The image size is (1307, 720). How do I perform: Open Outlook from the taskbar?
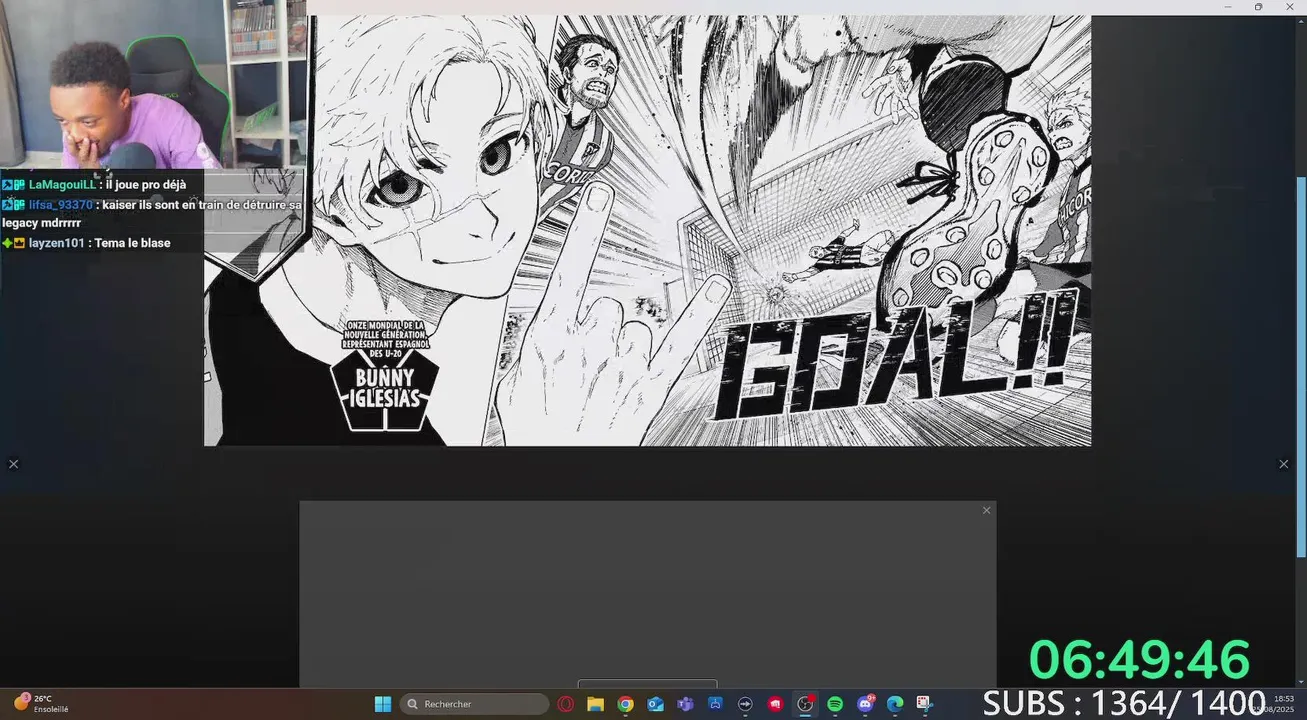[655, 704]
